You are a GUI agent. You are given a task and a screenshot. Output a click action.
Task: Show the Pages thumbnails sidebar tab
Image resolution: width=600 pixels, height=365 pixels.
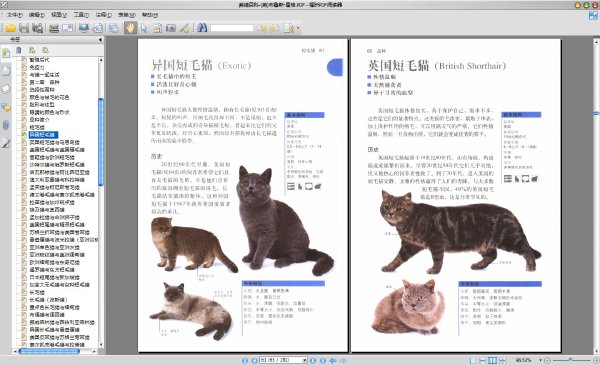tap(6, 71)
